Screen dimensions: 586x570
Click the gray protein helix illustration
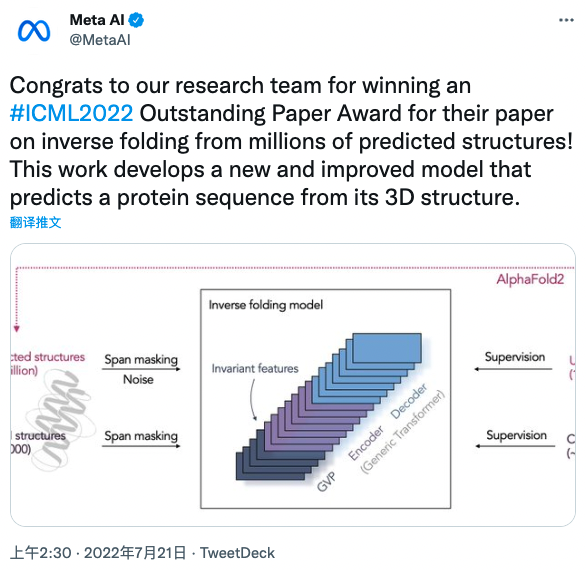tap(60, 419)
